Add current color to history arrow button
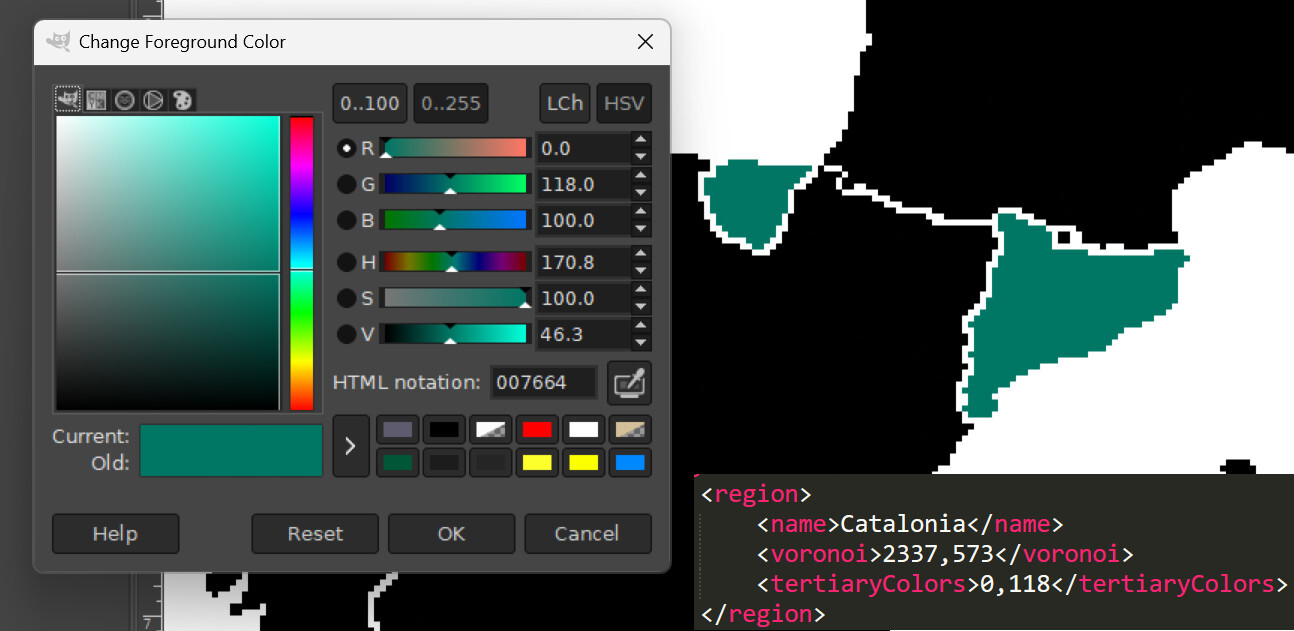This screenshot has width=1294, height=631. (350, 446)
